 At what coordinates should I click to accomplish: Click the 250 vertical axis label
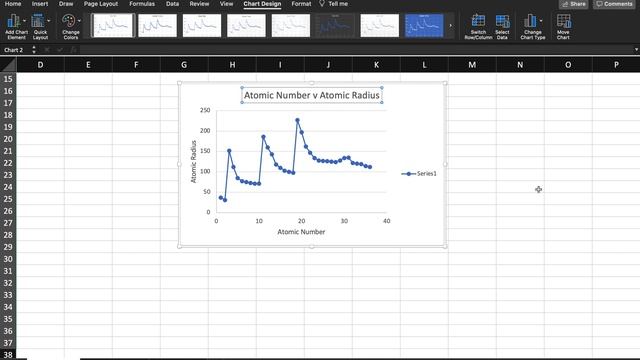[205, 110]
